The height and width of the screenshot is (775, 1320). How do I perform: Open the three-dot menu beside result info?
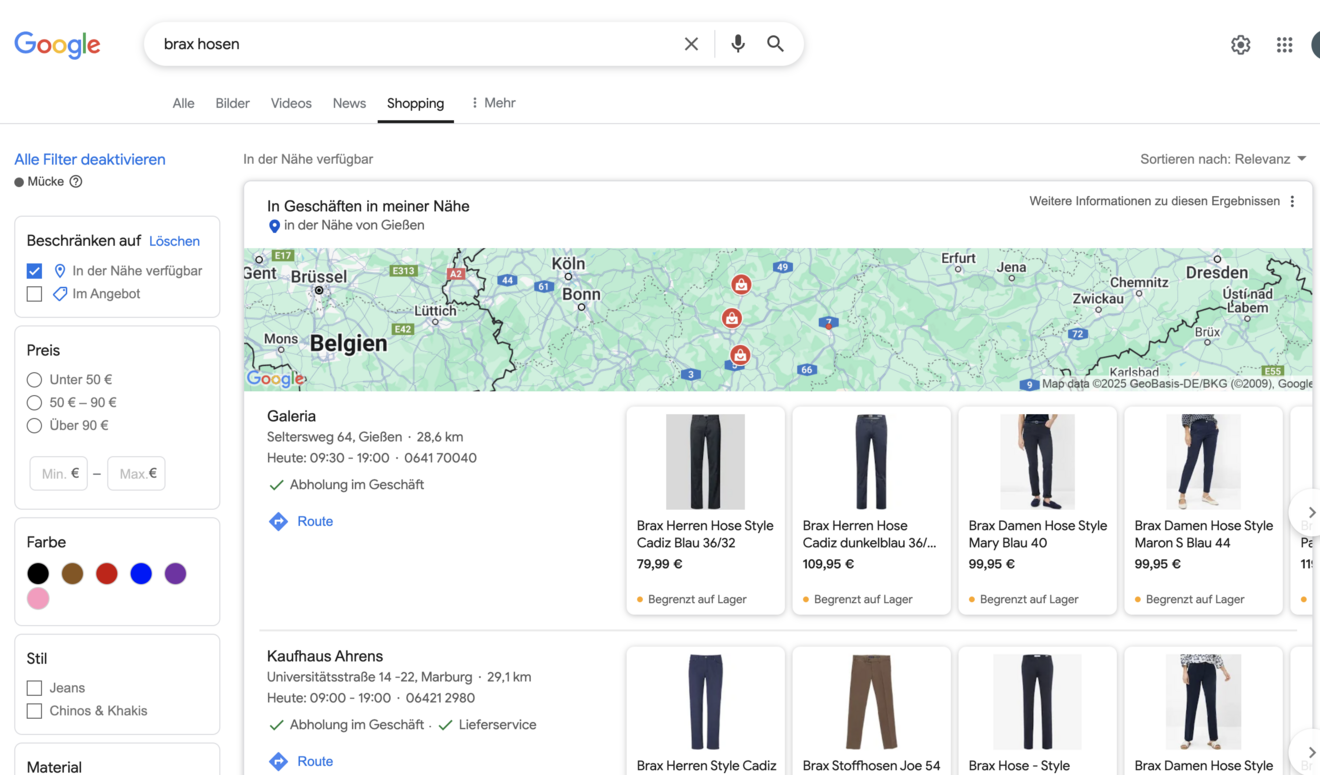[1292, 202]
